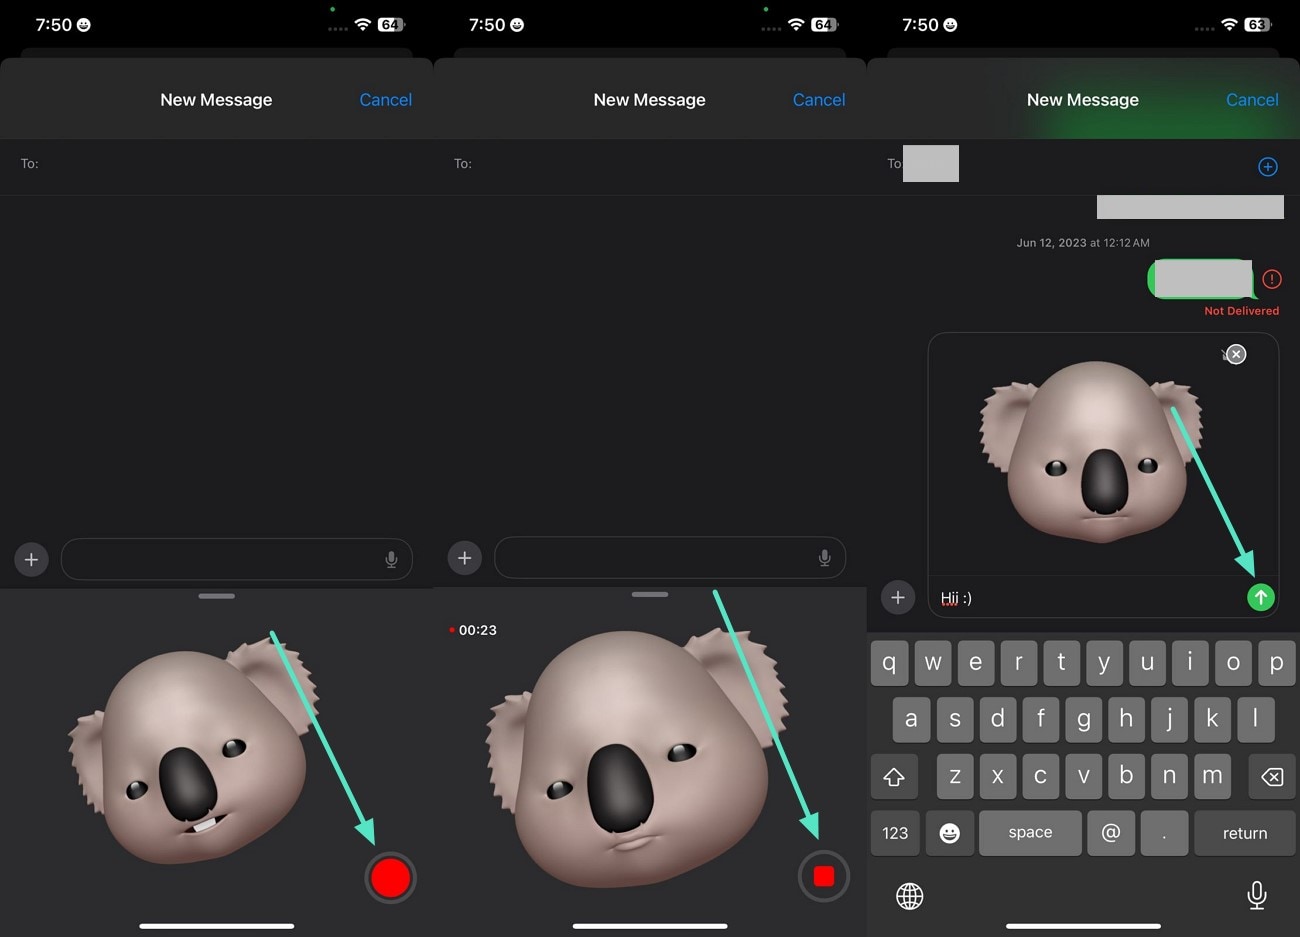Tap the m key
The height and width of the screenshot is (937, 1300).
click(x=1212, y=776)
